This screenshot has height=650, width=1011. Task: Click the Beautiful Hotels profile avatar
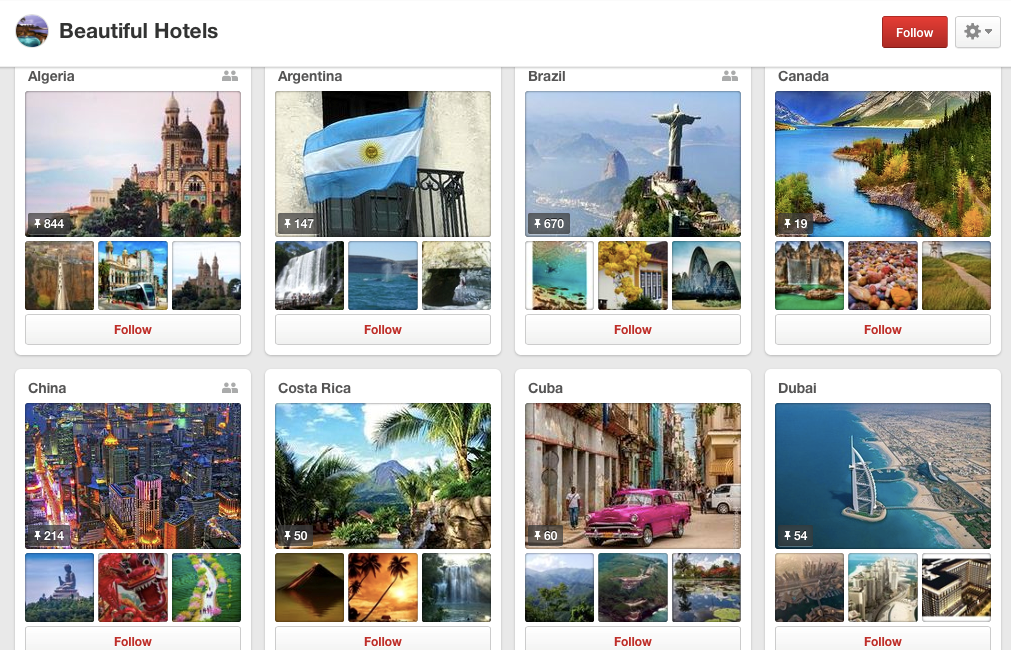click(x=32, y=31)
